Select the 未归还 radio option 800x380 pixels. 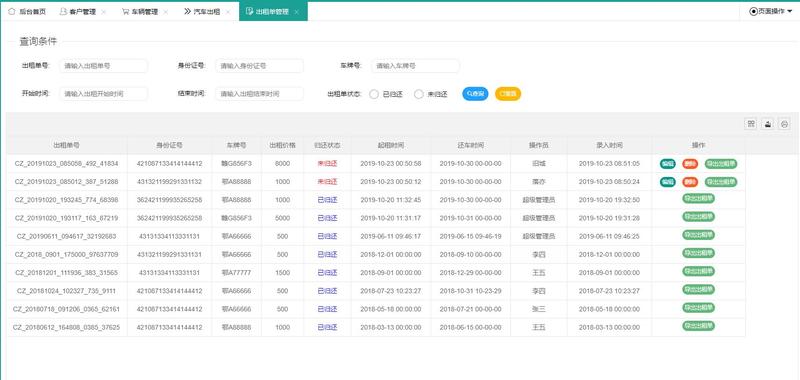pos(431,94)
